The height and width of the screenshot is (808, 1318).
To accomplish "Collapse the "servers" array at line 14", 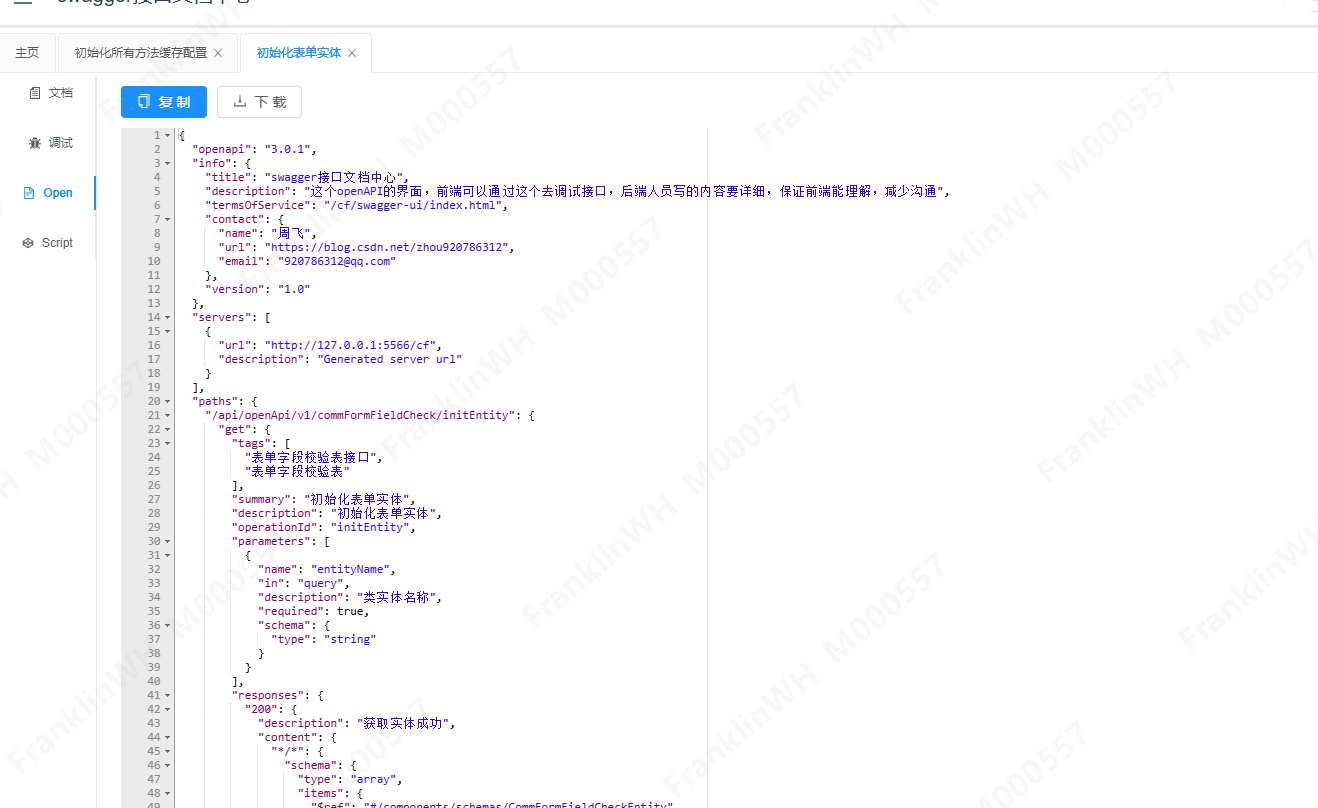I will pyautogui.click(x=168, y=317).
